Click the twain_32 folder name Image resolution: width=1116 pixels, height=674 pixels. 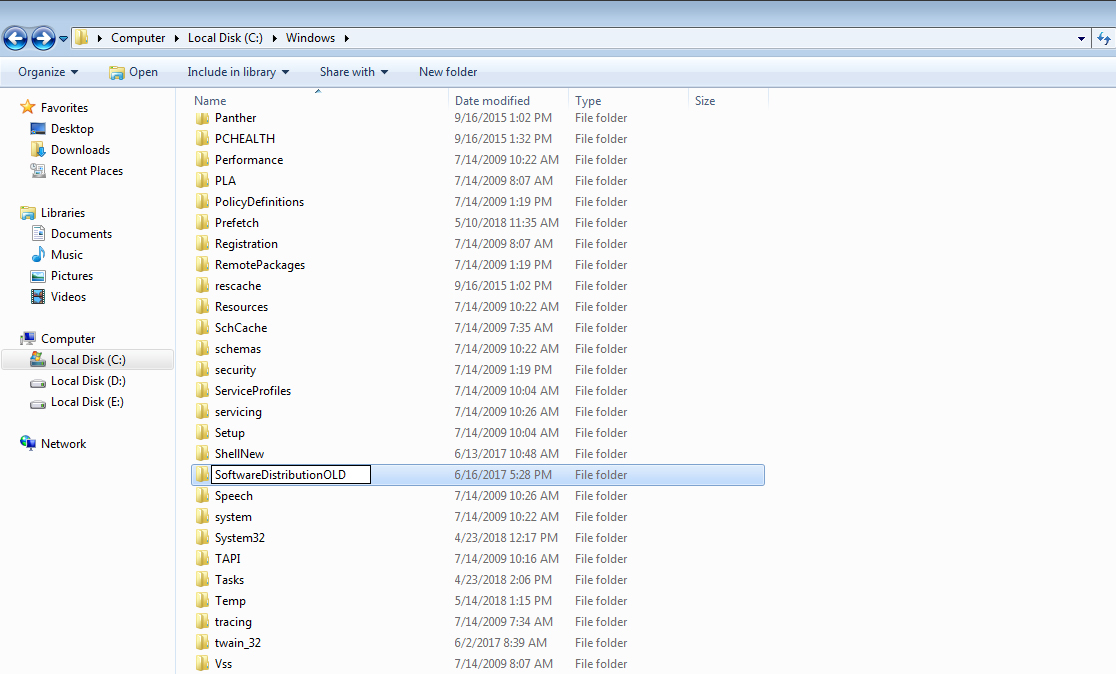238,643
